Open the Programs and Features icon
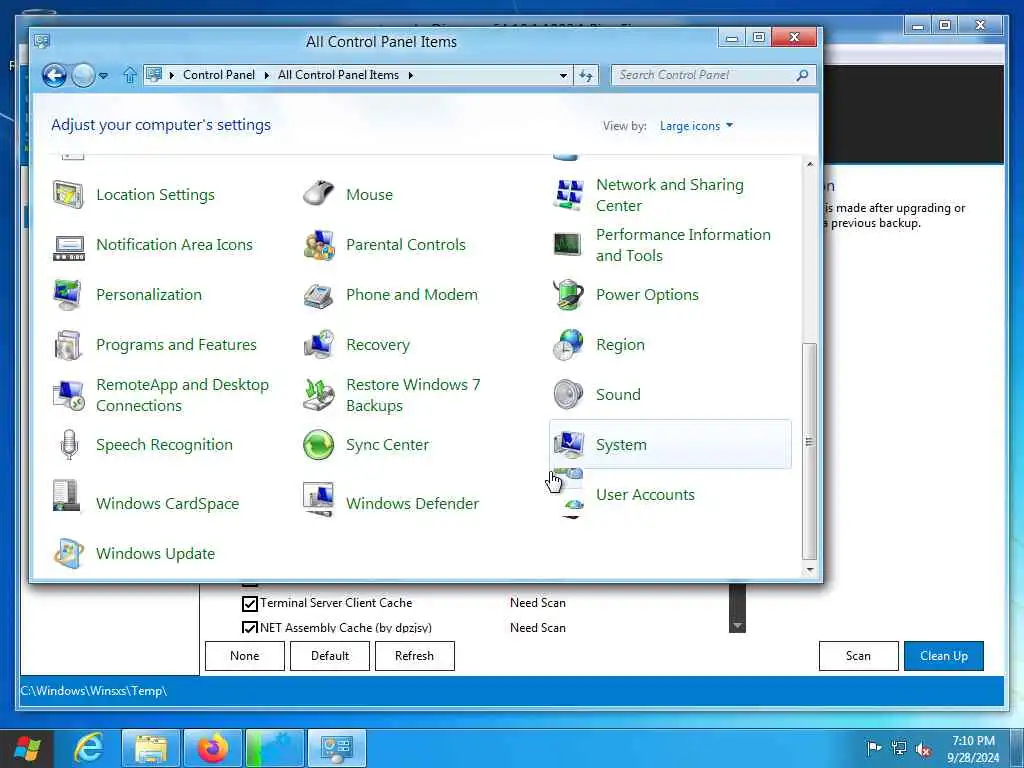Image resolution: width=1024 pixels, height=768 pixels. 68,345
